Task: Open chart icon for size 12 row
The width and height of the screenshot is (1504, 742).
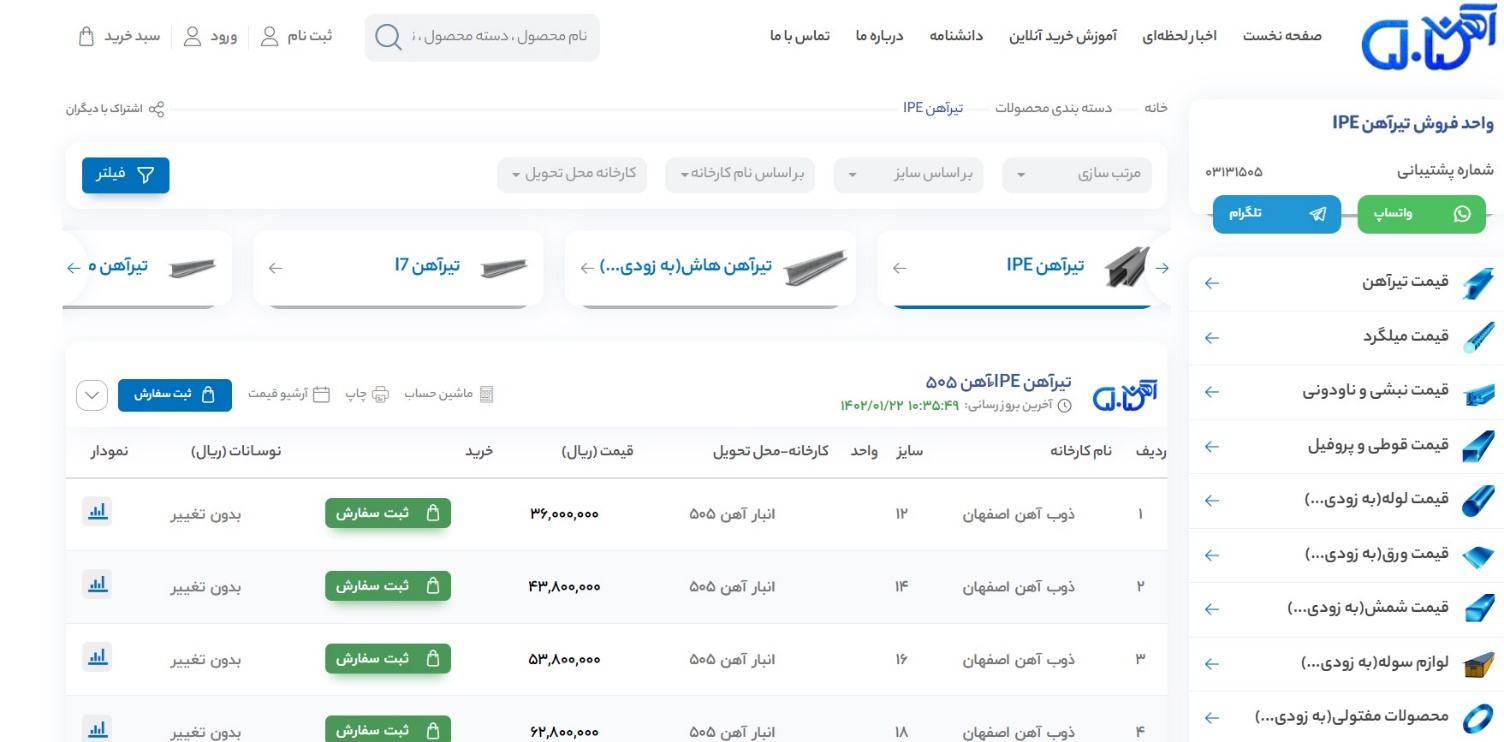Action: (x=97, y=511)
